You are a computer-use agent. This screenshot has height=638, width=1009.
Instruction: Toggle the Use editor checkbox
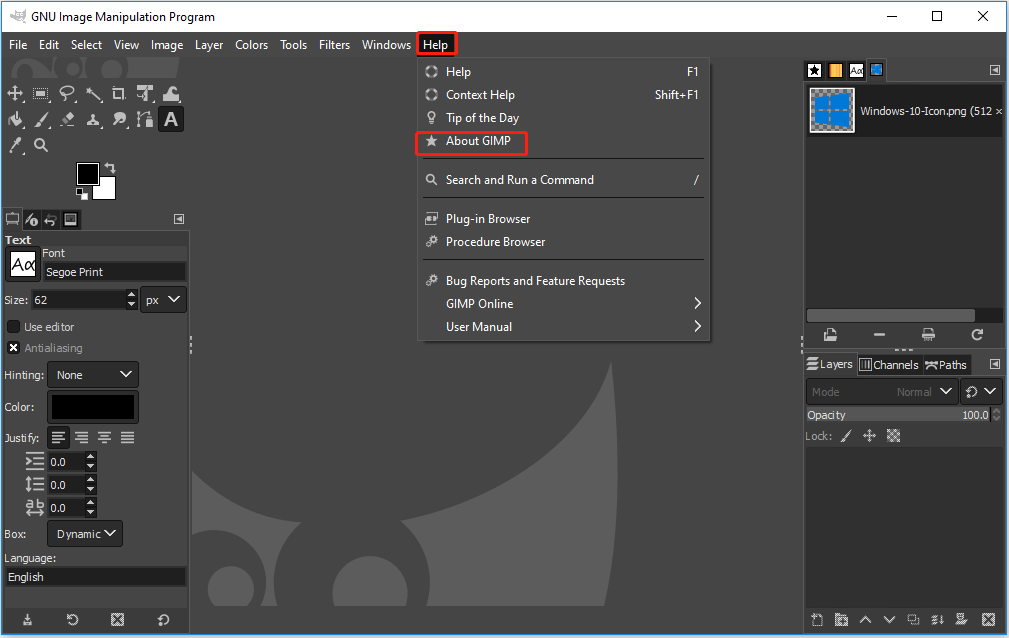tap(14, 327)
